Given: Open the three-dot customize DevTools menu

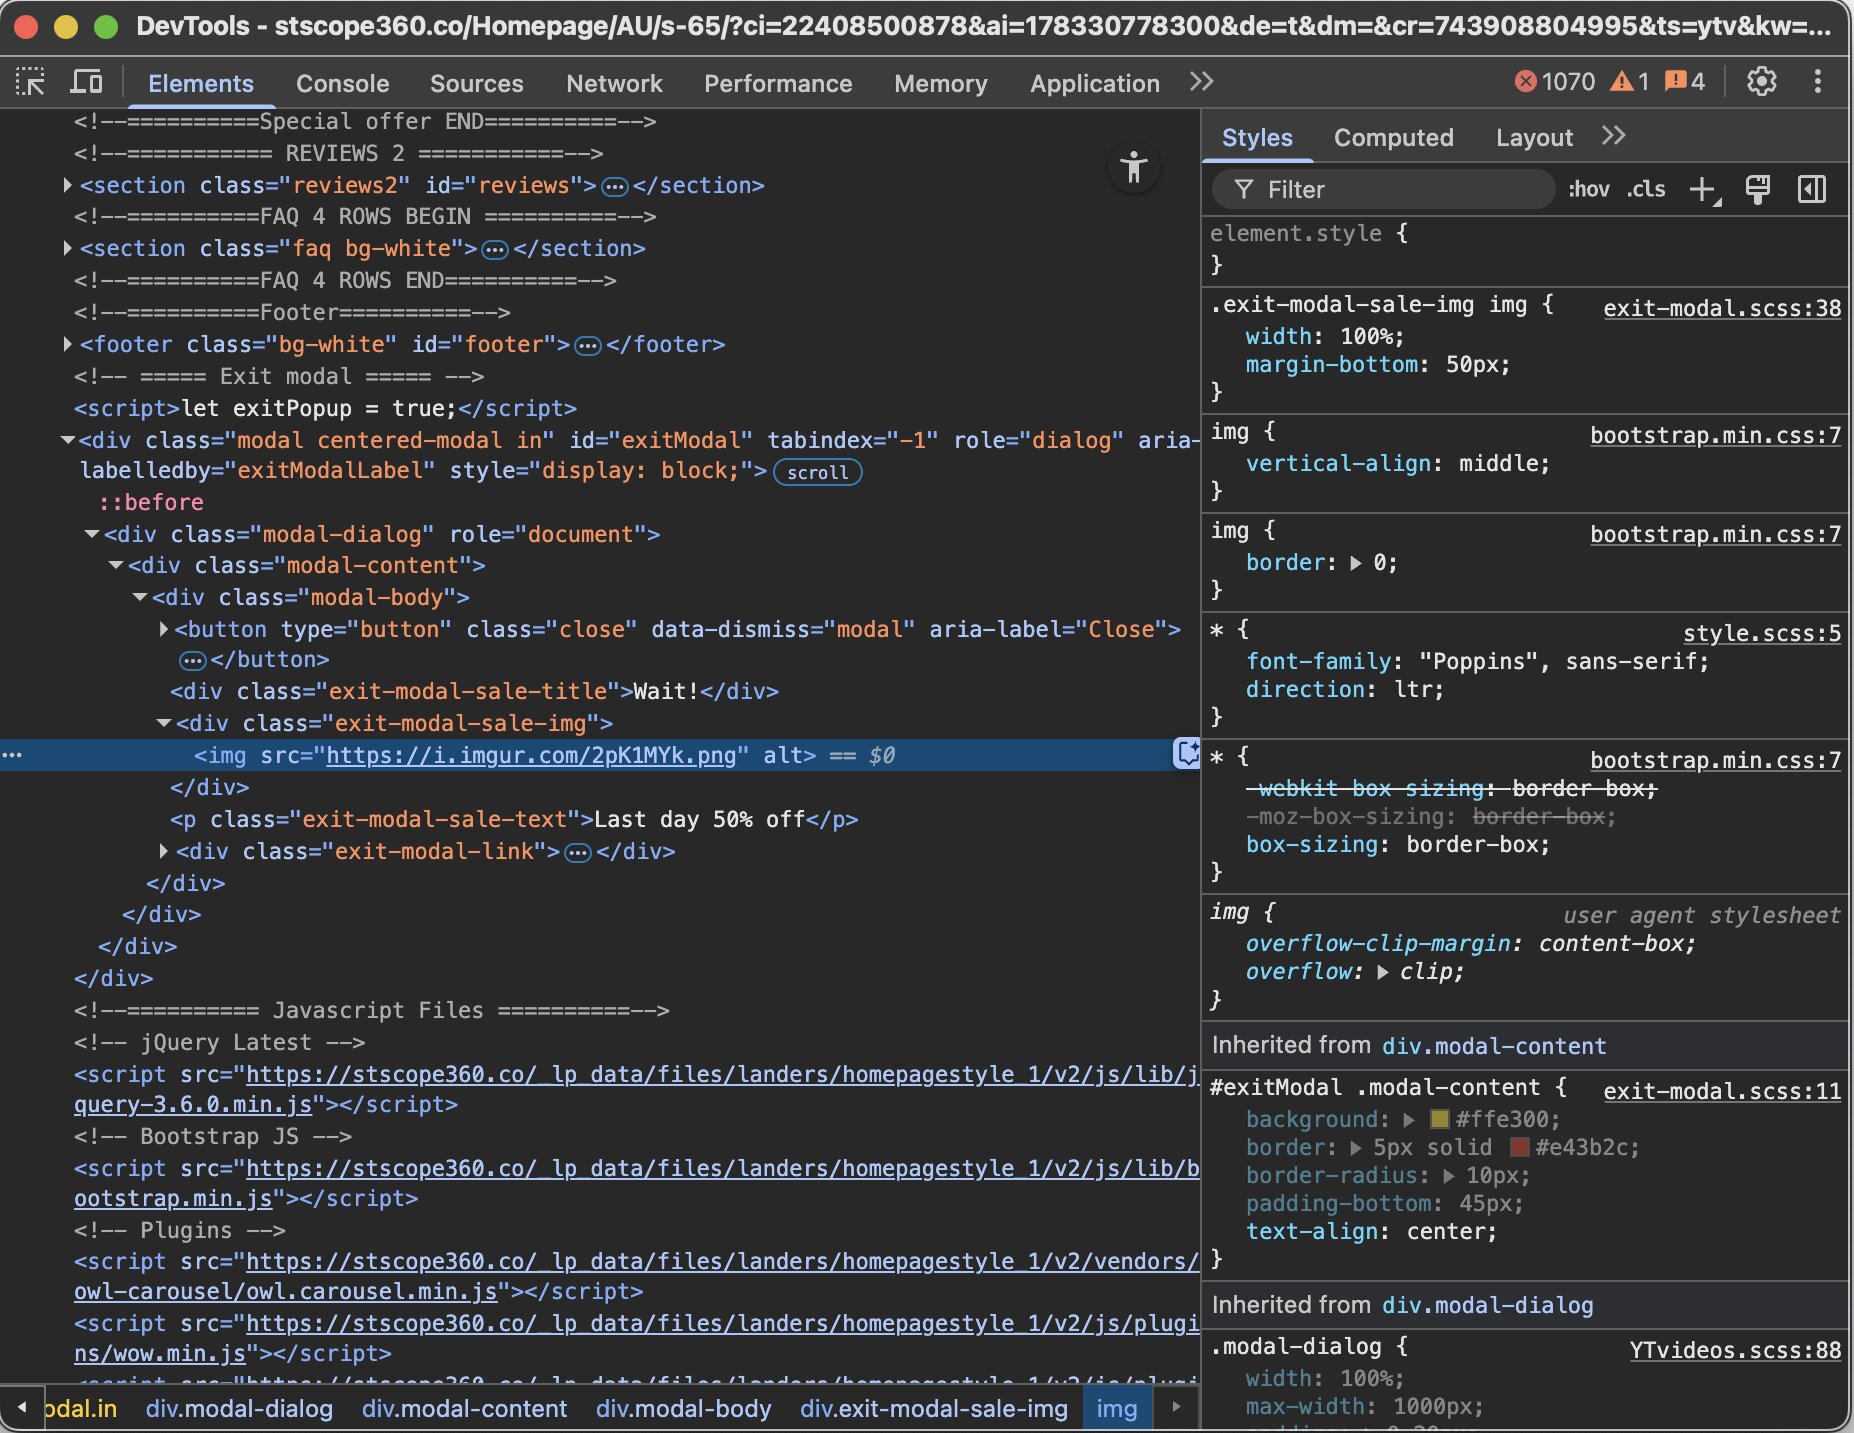Looking at the screenshot, I should tap(1817, 82).
